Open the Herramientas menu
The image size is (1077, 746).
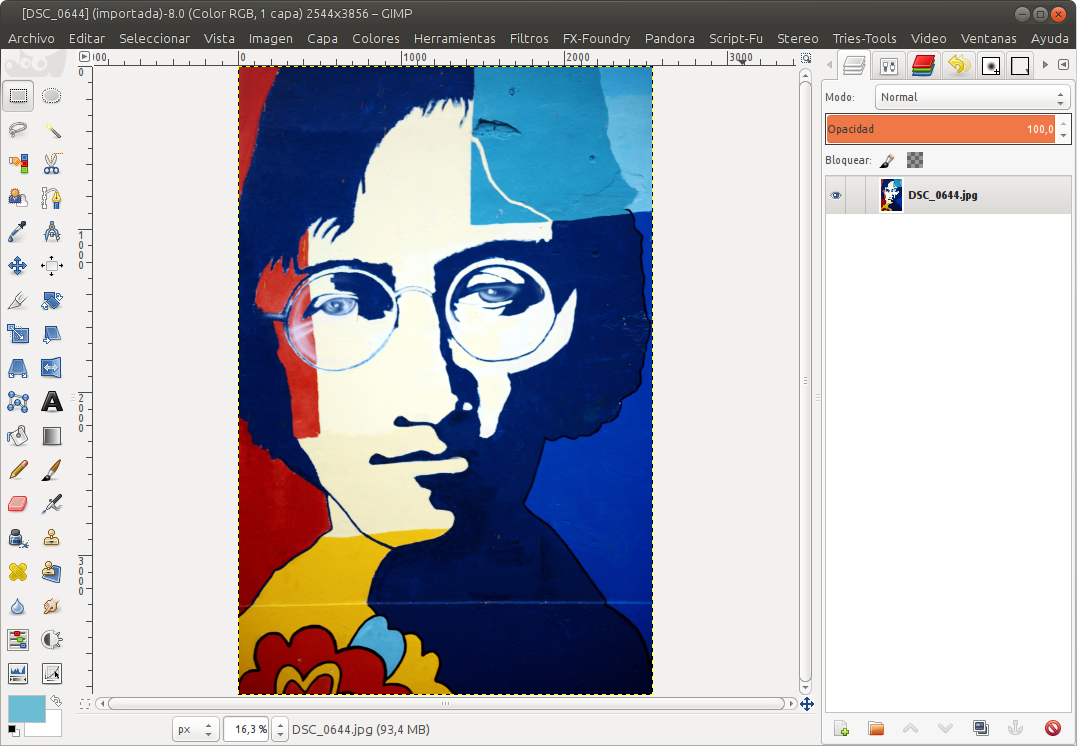point(454,38)
